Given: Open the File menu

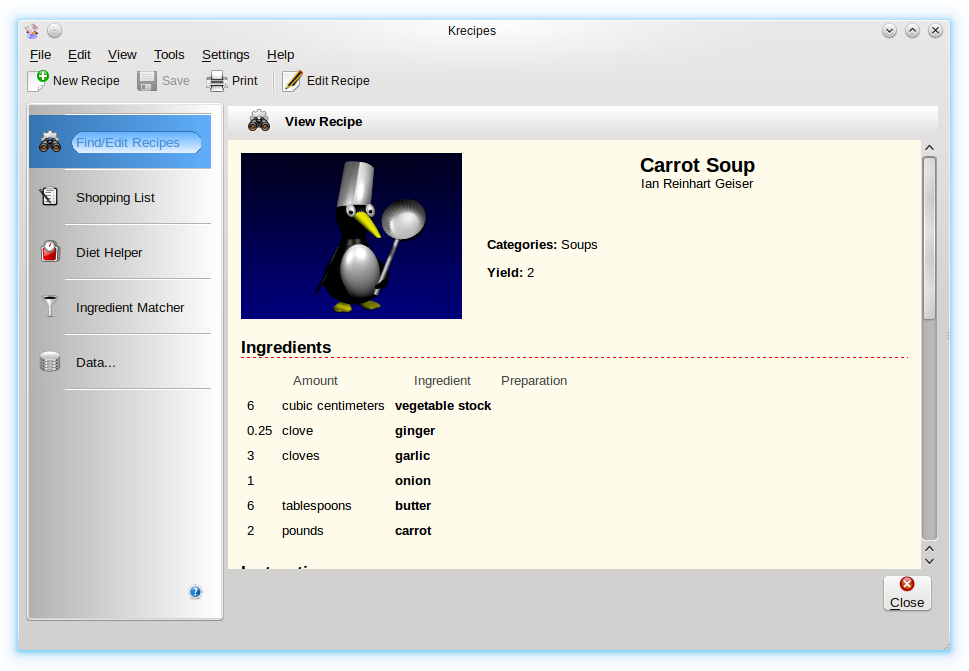Looking at the screenshot, I should (x=40, y=55).
